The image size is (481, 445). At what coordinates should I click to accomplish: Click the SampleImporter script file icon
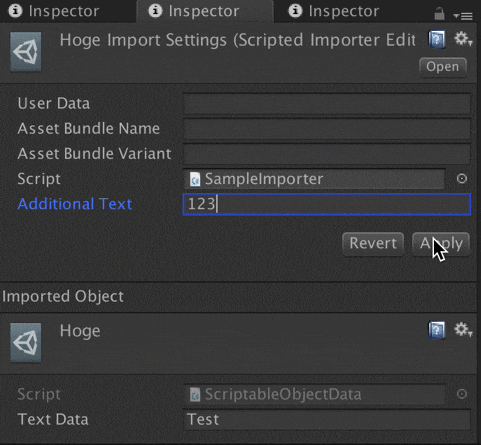(x=195, y=179)
